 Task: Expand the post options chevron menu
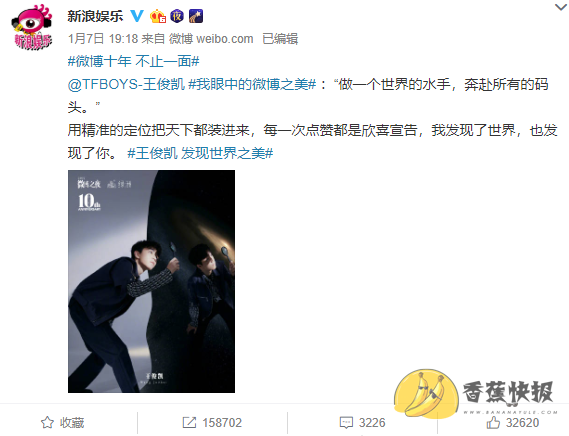click(x=561, y=7)
